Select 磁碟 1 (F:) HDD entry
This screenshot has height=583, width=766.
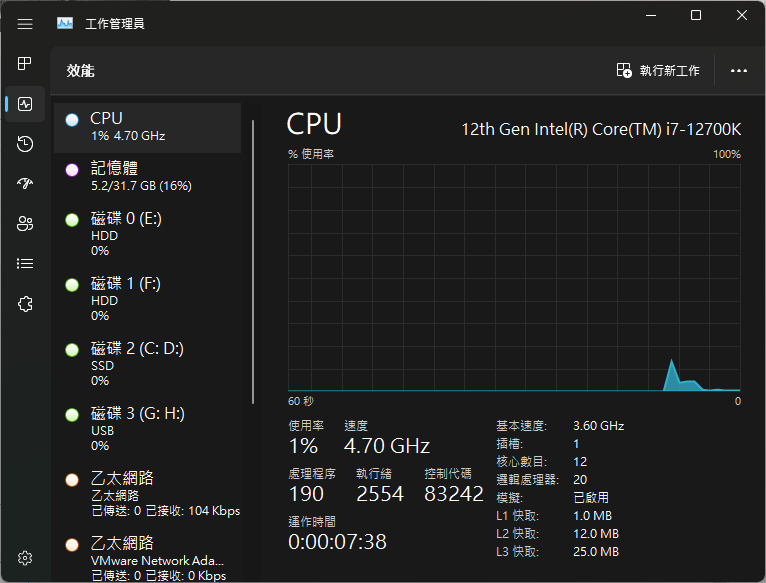[x=147, y=299]
